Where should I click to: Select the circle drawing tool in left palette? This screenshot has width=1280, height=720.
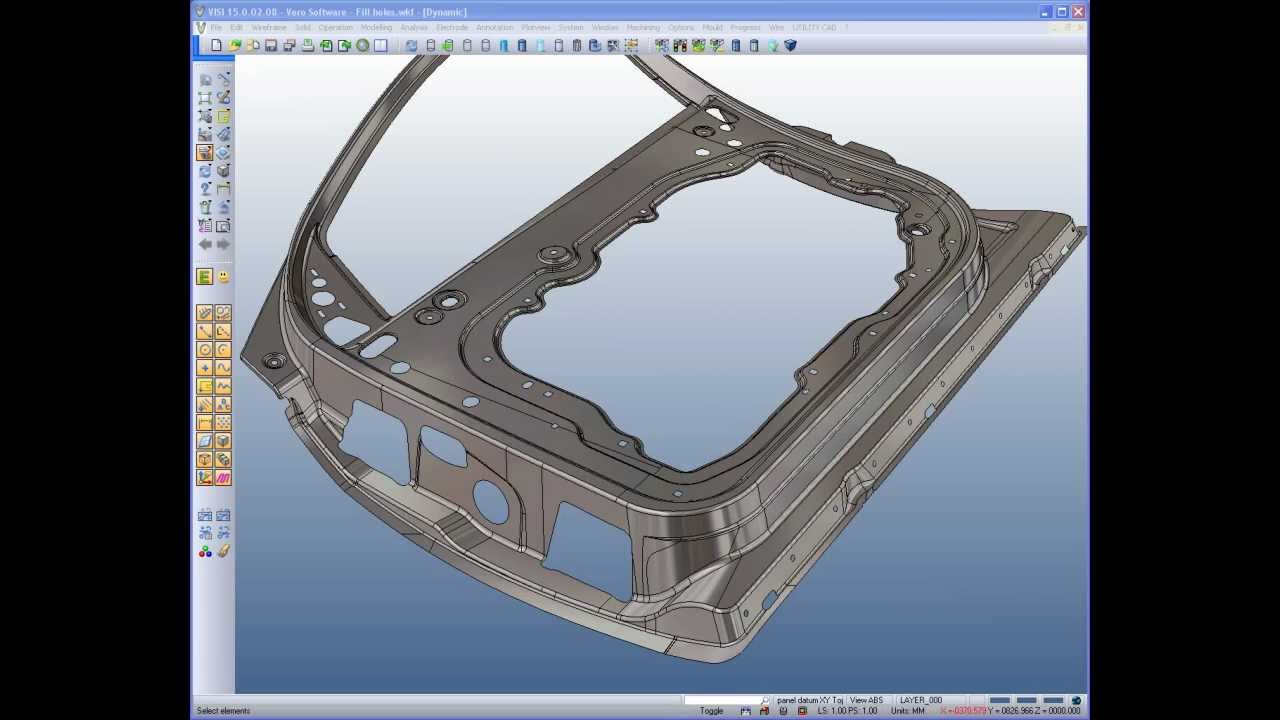click(205, 350)
